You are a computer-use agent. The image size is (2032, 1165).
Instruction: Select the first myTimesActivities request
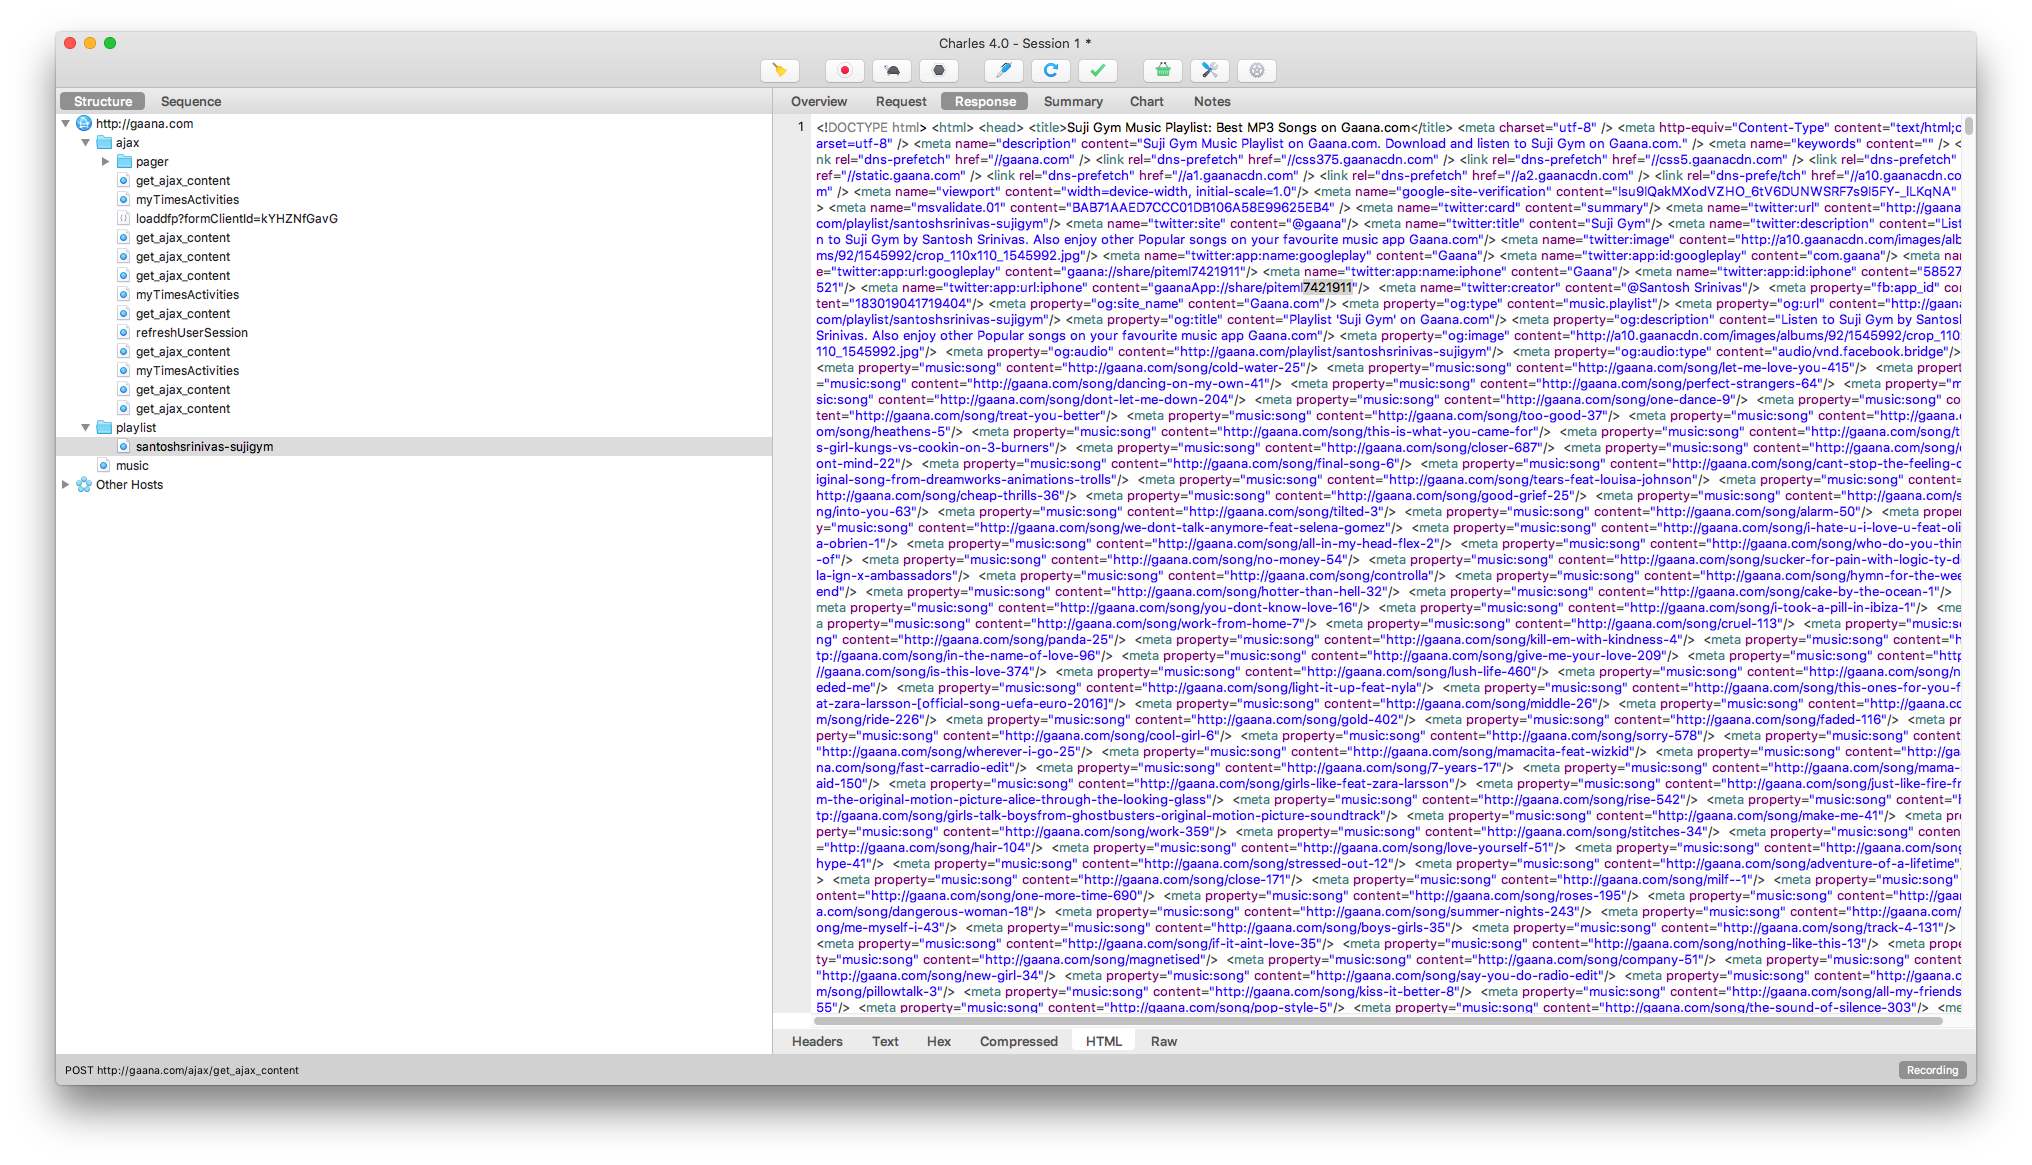(x=188, y=200)
